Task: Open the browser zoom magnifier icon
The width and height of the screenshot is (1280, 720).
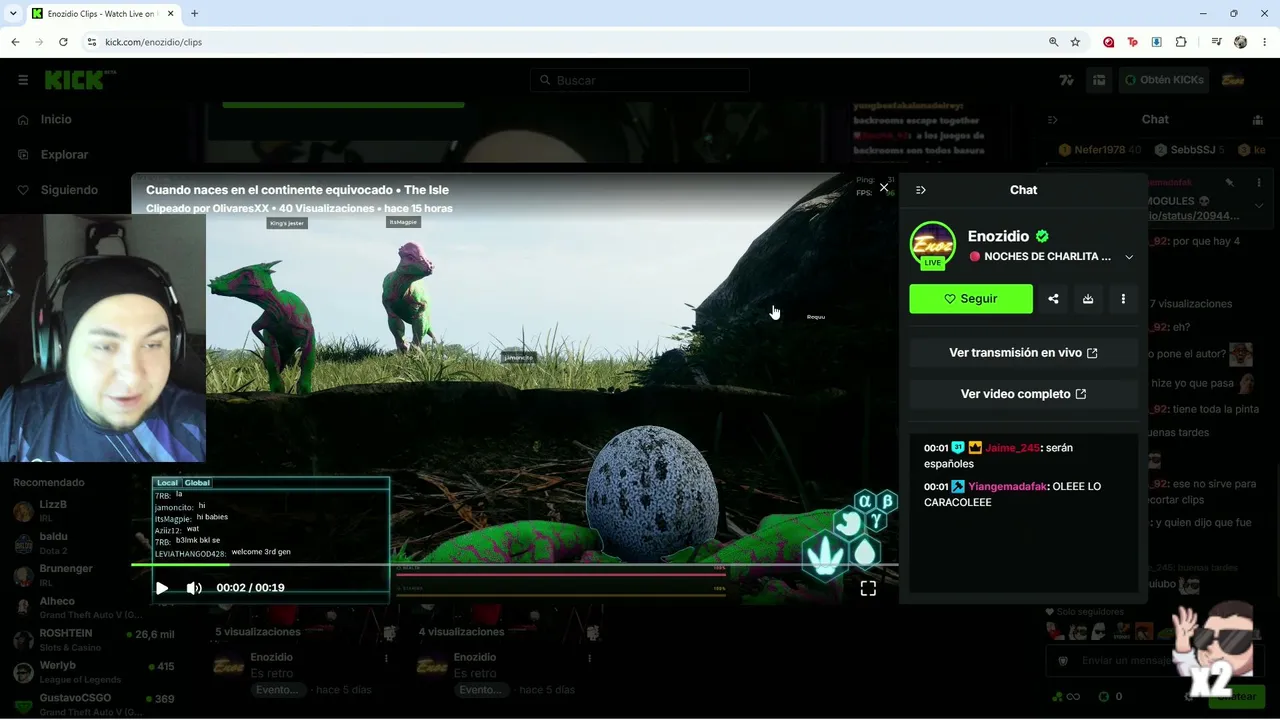Action: click(1053, 42)
